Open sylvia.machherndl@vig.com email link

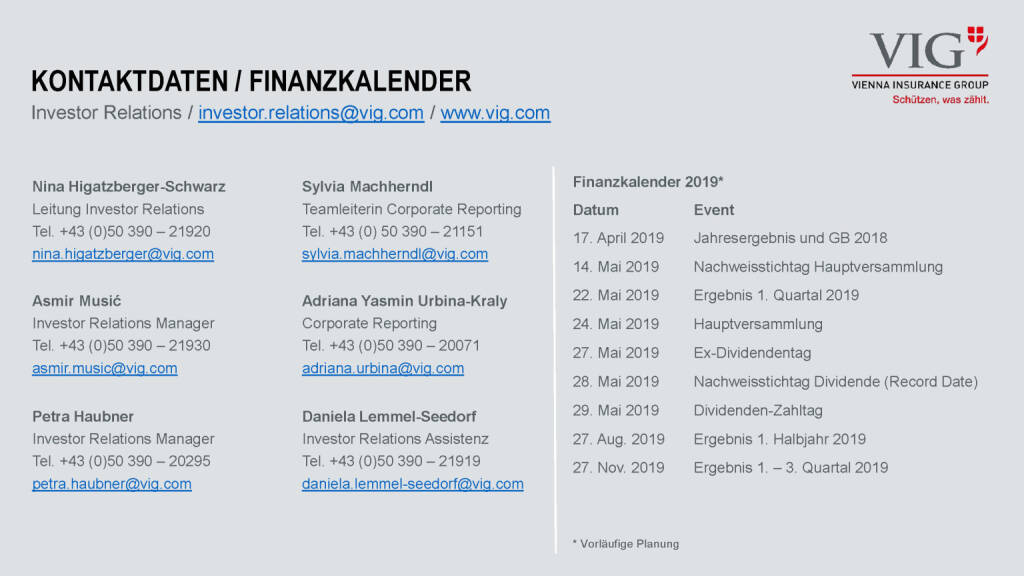395,254
